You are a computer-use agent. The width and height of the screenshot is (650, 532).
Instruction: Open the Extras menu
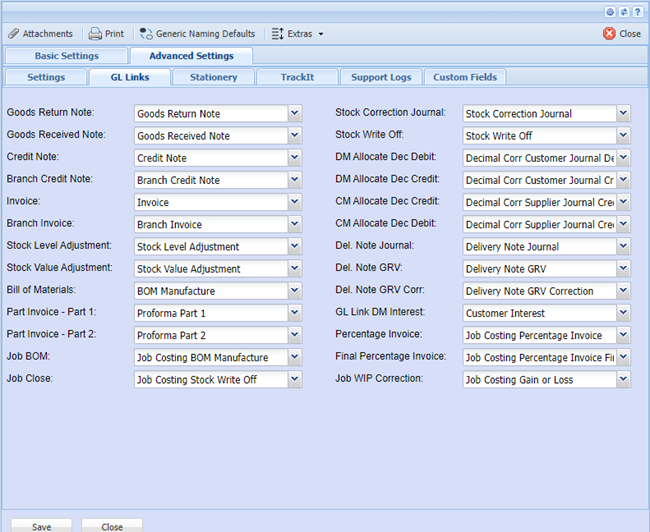297,34
